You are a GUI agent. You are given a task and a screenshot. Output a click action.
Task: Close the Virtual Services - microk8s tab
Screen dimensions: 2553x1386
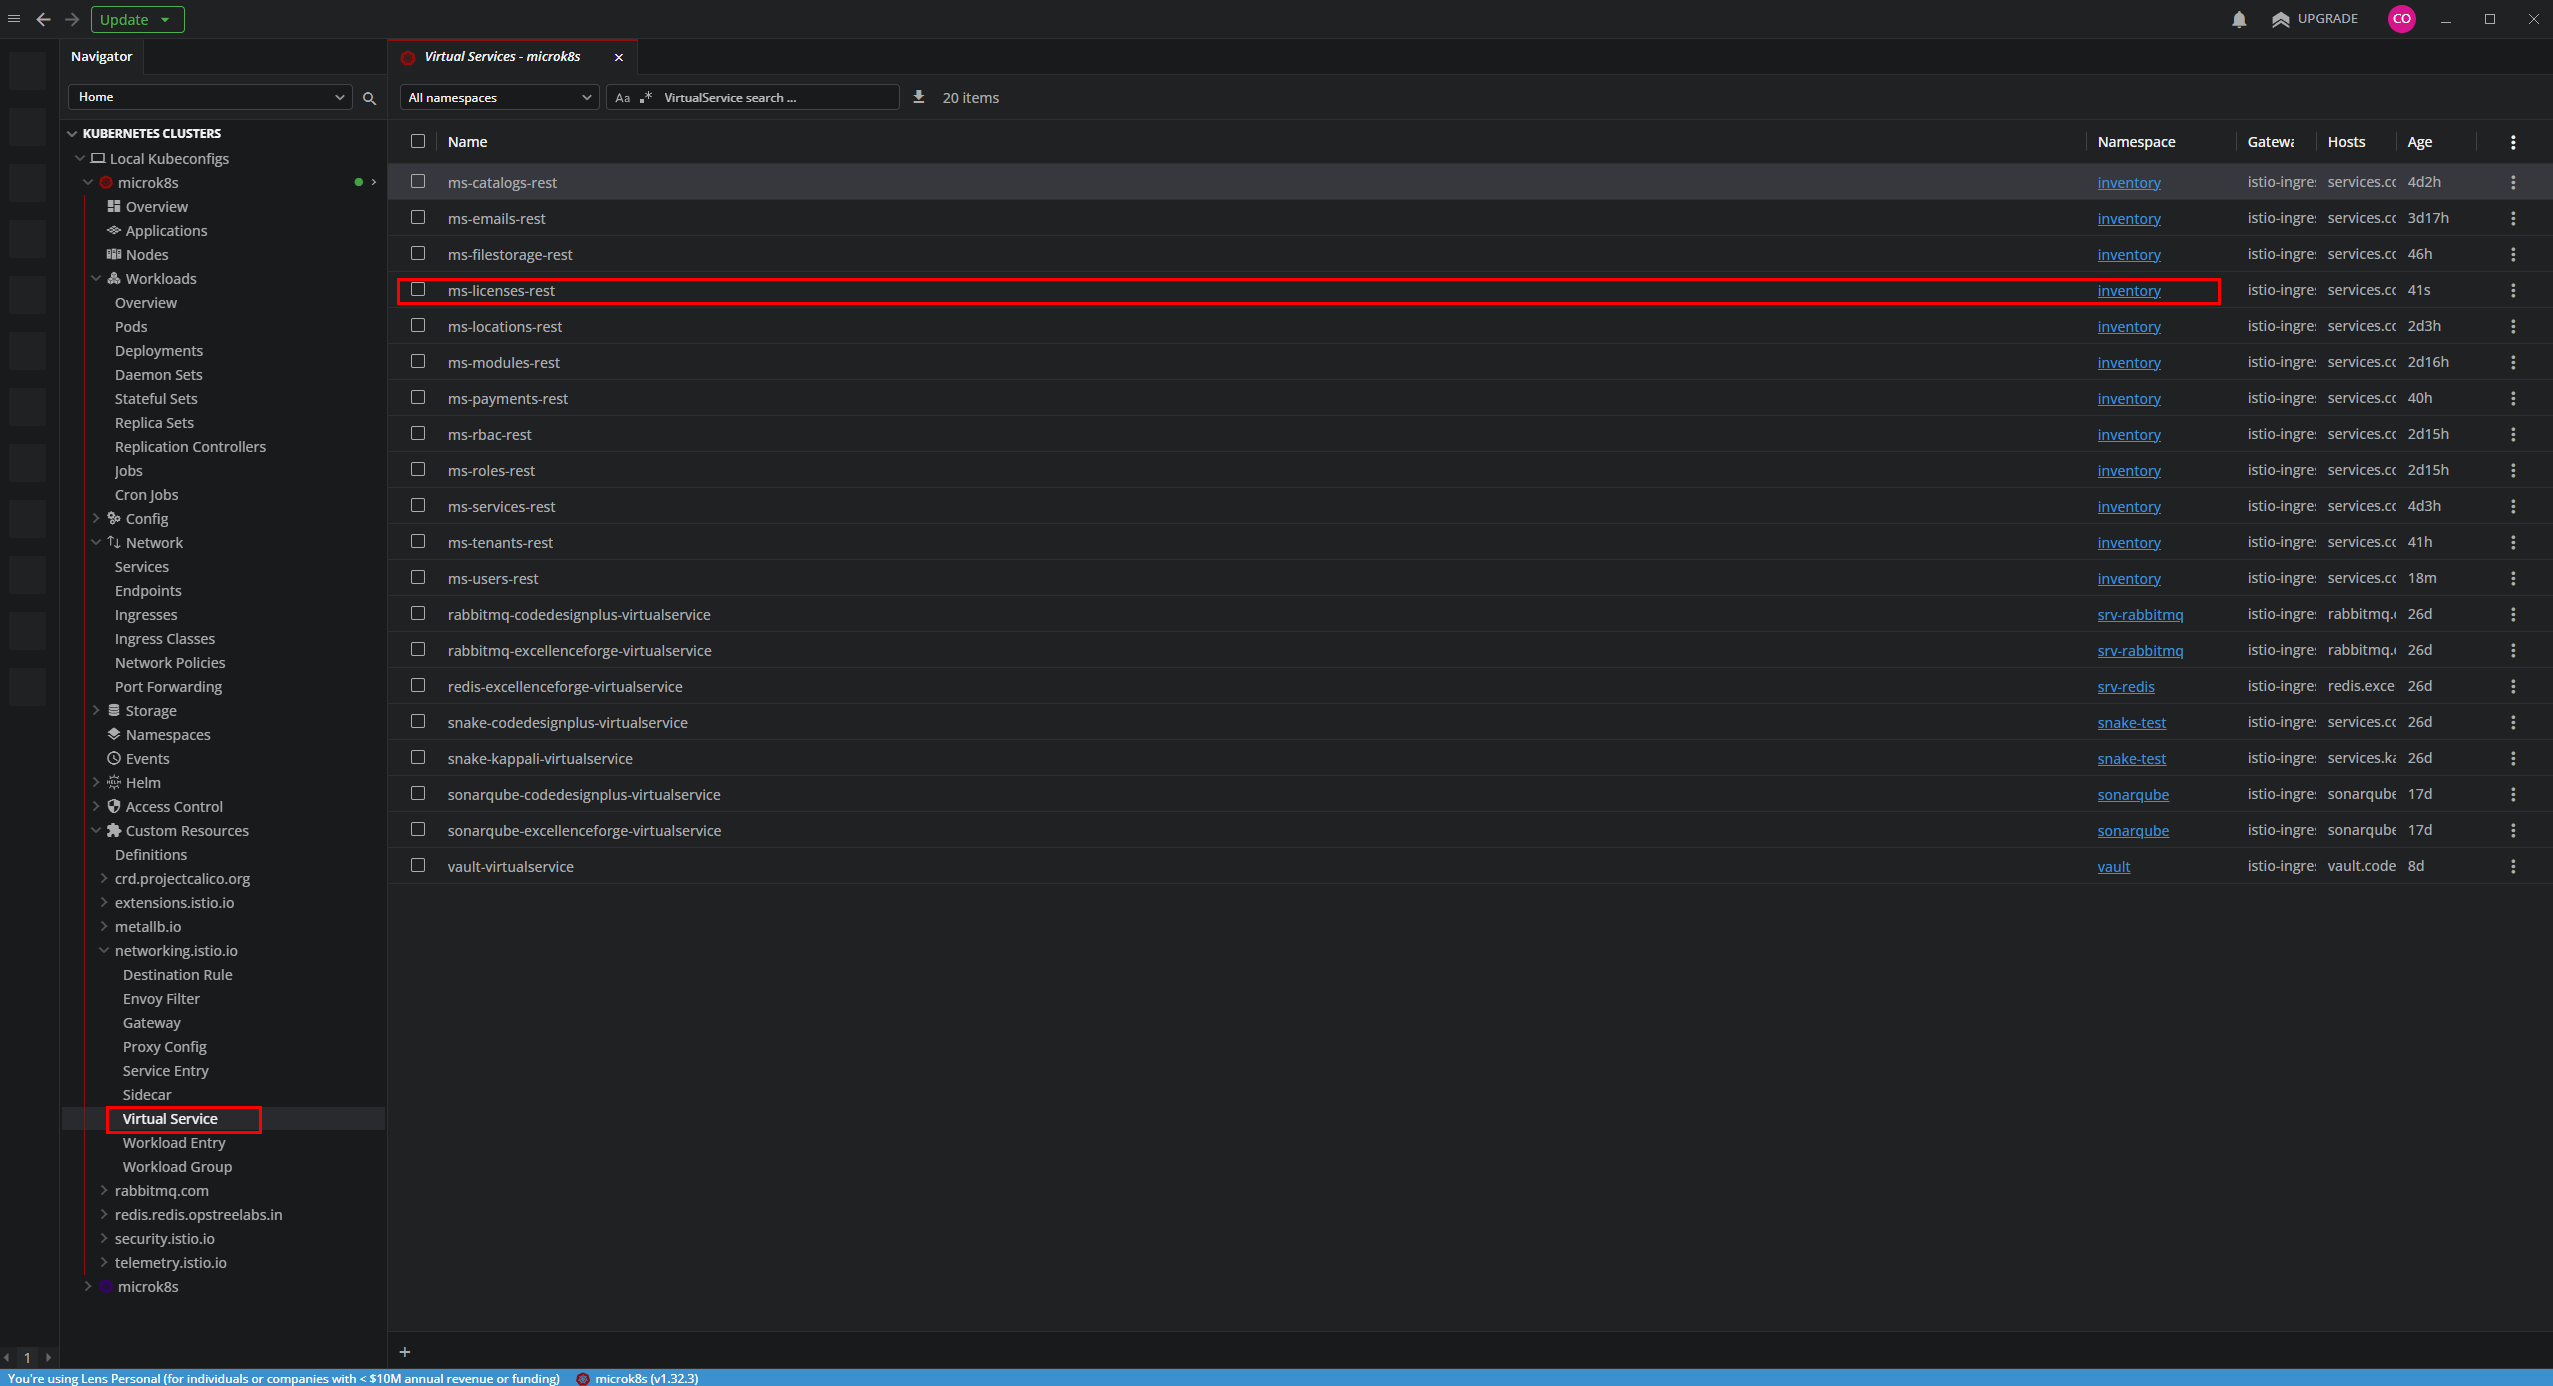pos(619,57)
